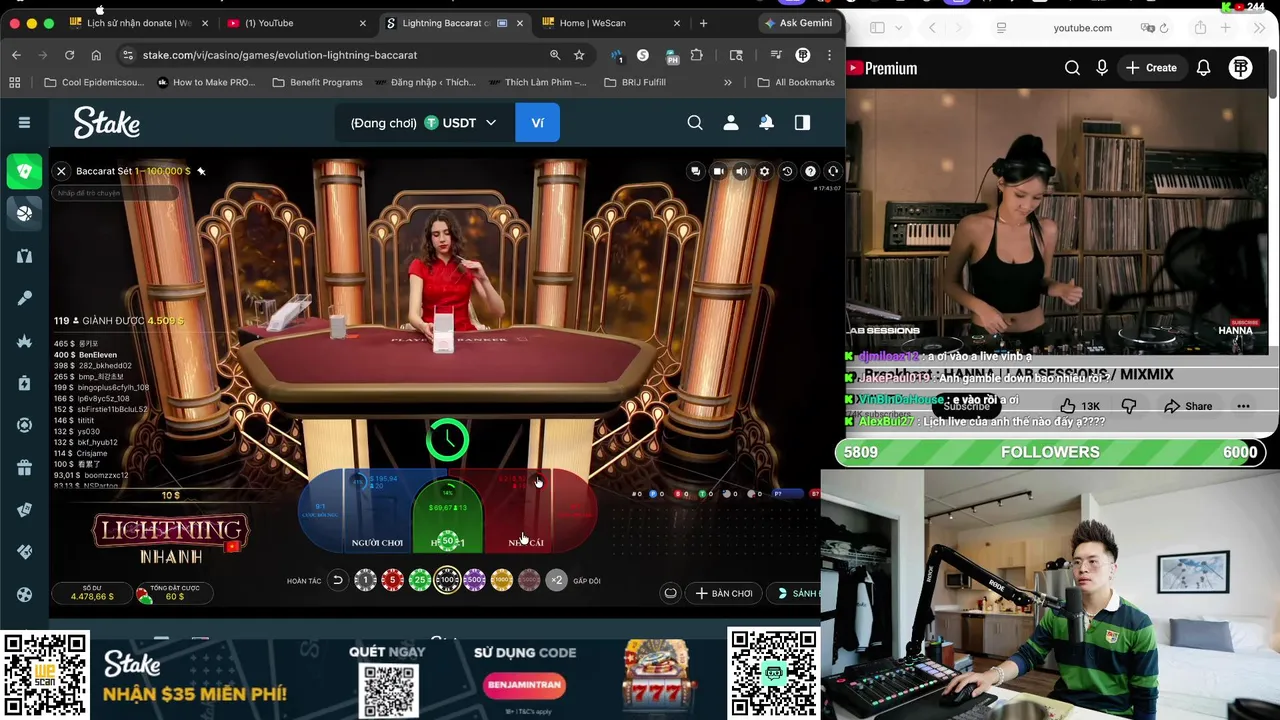The height and width of the screenshot is (720, 1280).
Task: Open the Chrome extensions puzzle icon
Action: coord(697,55)
